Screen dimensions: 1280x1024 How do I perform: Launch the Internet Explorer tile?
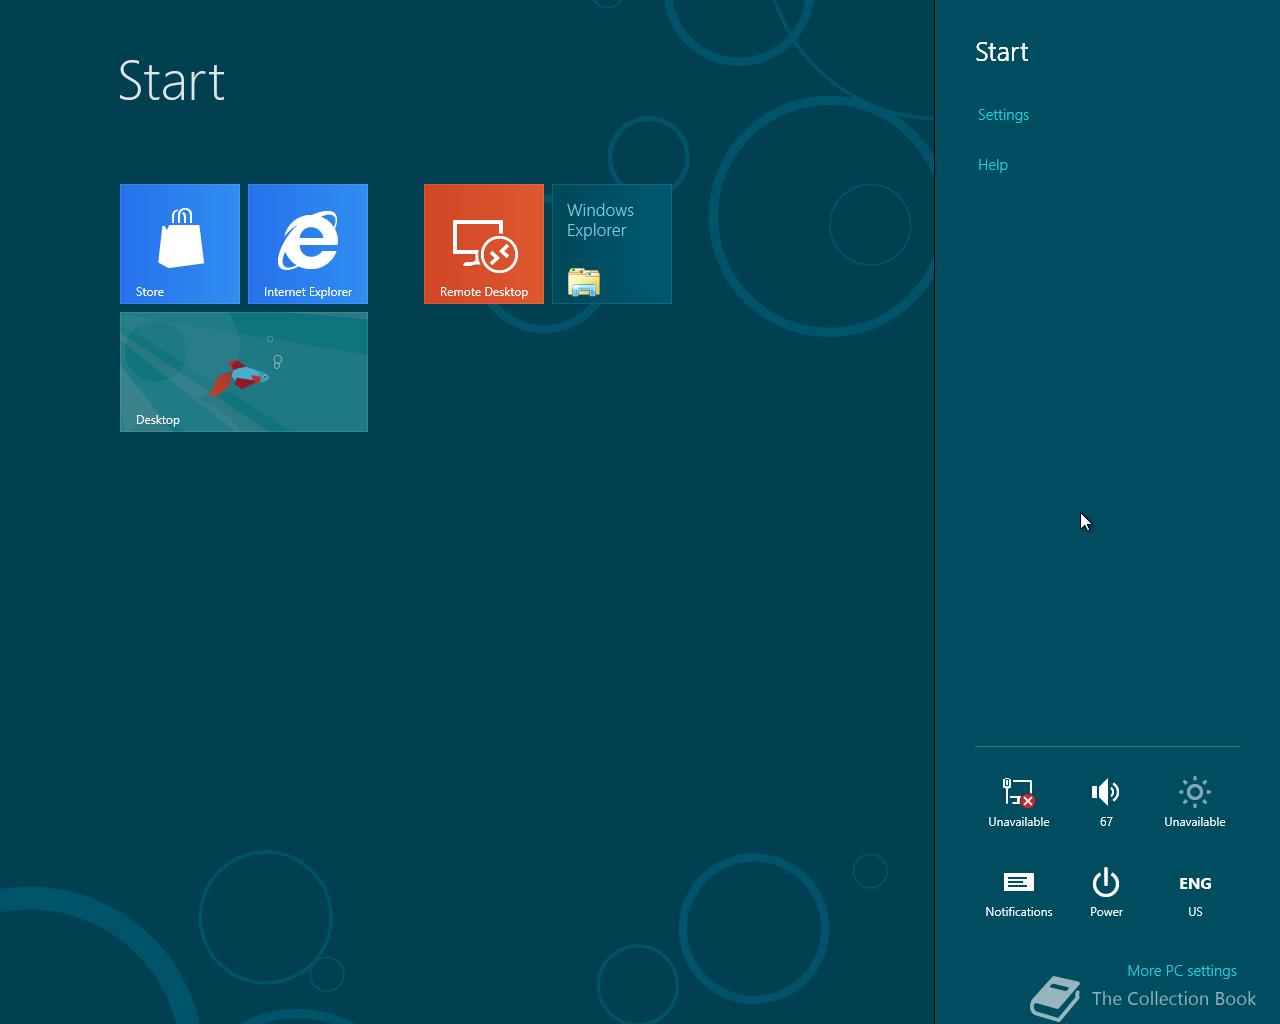[x=308, y=244]
